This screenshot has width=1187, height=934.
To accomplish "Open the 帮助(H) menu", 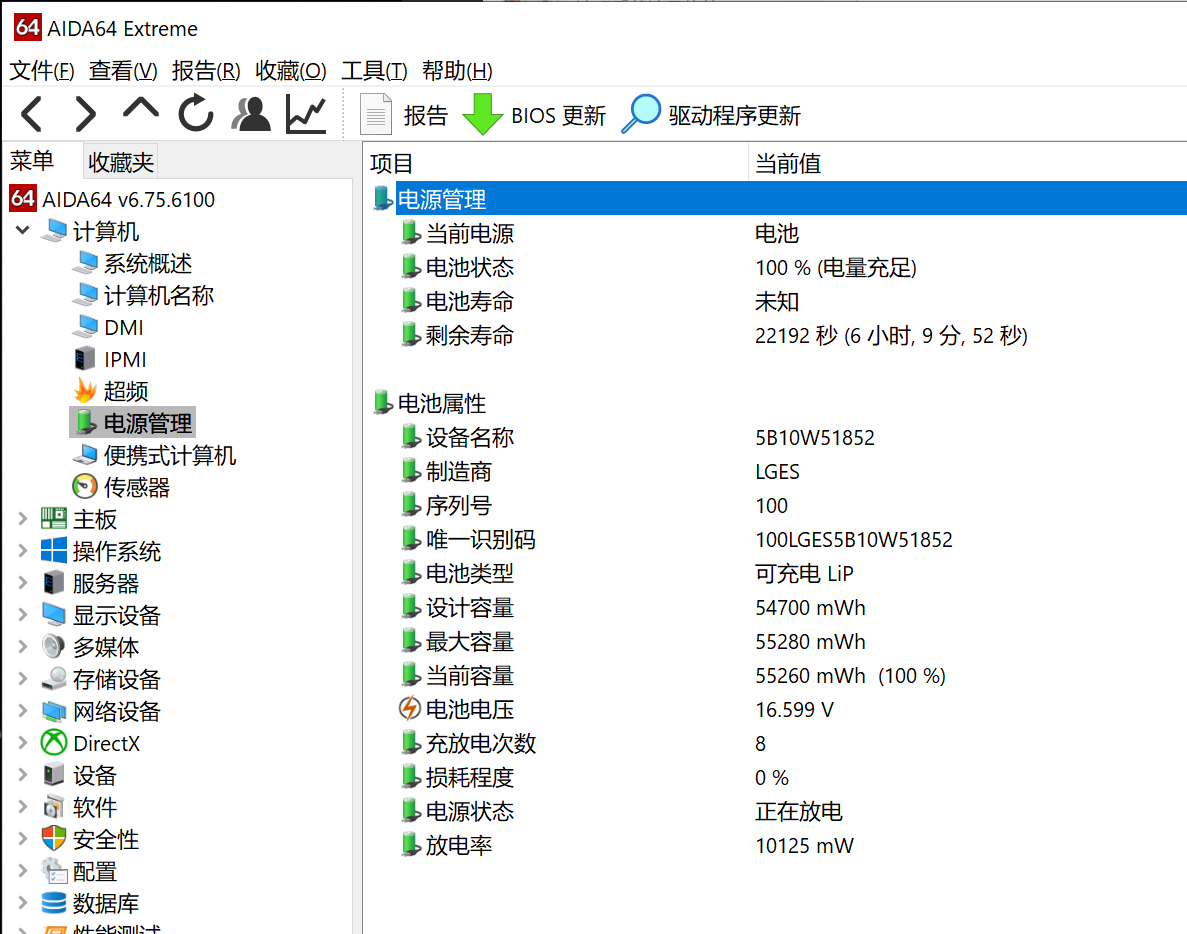I will coord(457,70).
